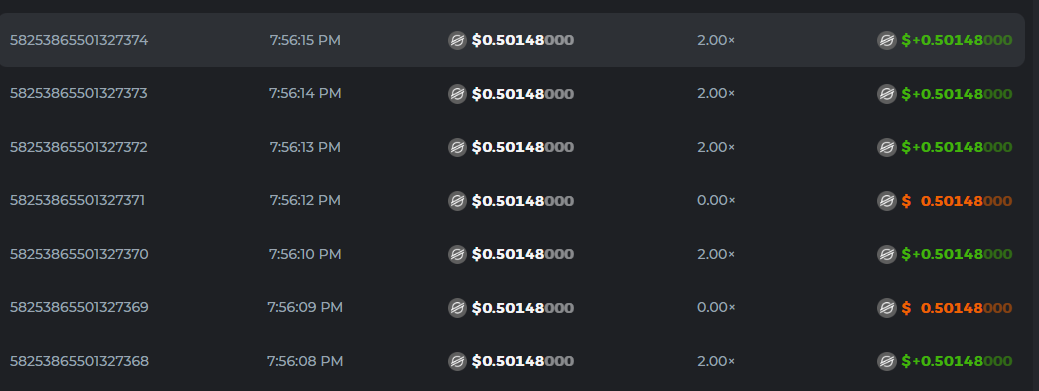Click the 2.00× multiplier at 7:56:10 PM
1039x391 pixels.
pyautogui.click(x=716, y=254)
